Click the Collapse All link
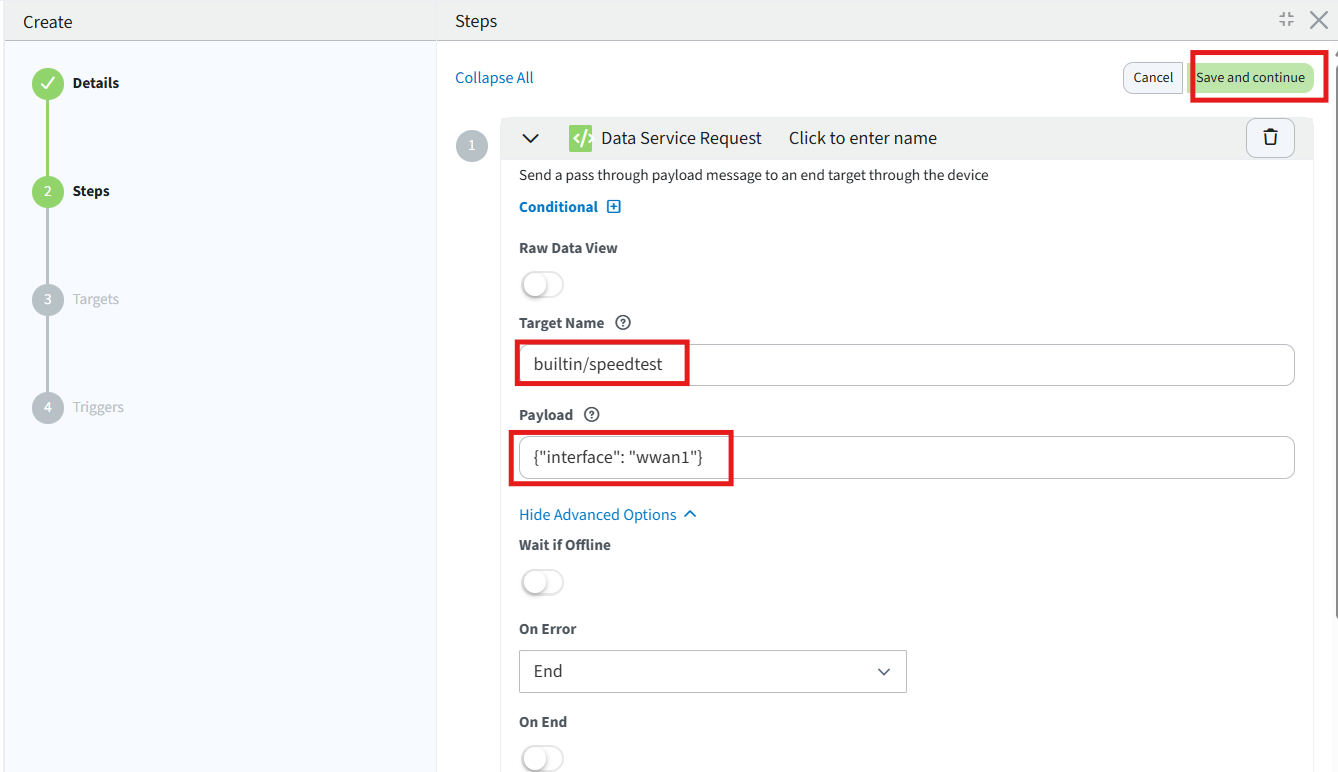Viewport: 1338px width, 772px height. (494, 78)
